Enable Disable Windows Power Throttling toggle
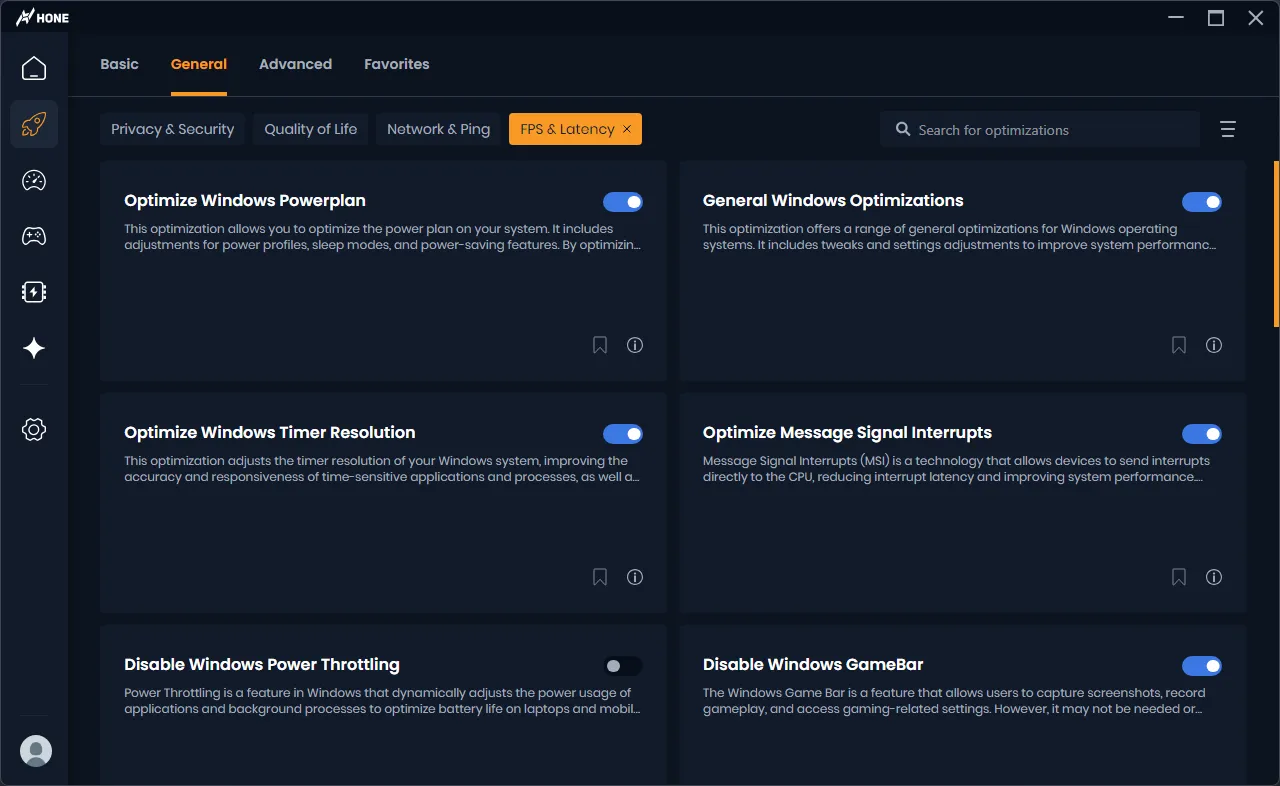 [x=622, y=666]
